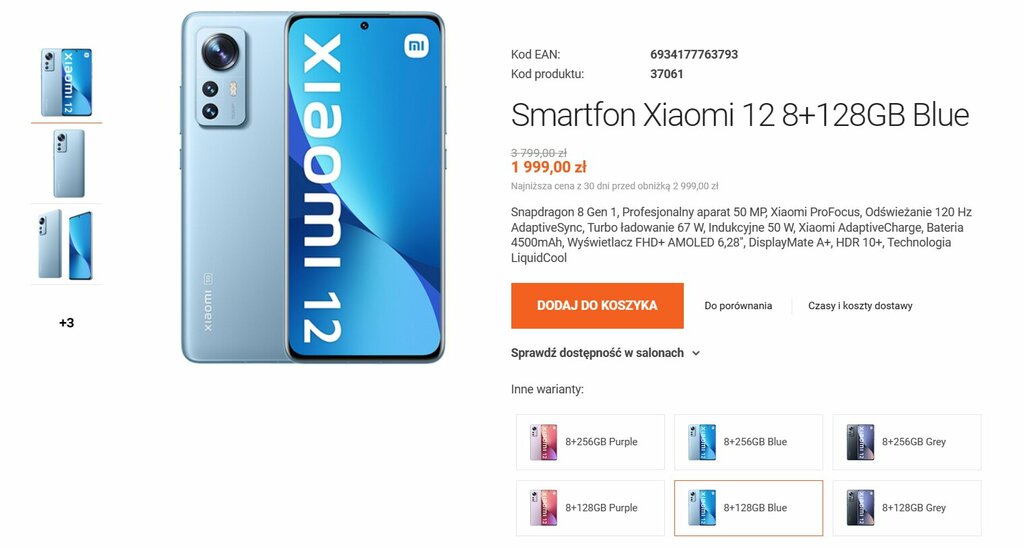Select the highlighted 8+128GB Blue variant
The width and height of the screenshot is (1024, 549).
748,508
